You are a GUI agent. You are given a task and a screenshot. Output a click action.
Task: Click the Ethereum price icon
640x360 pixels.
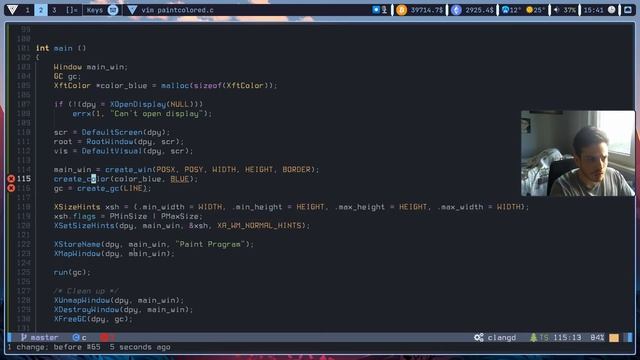(456, 10)
